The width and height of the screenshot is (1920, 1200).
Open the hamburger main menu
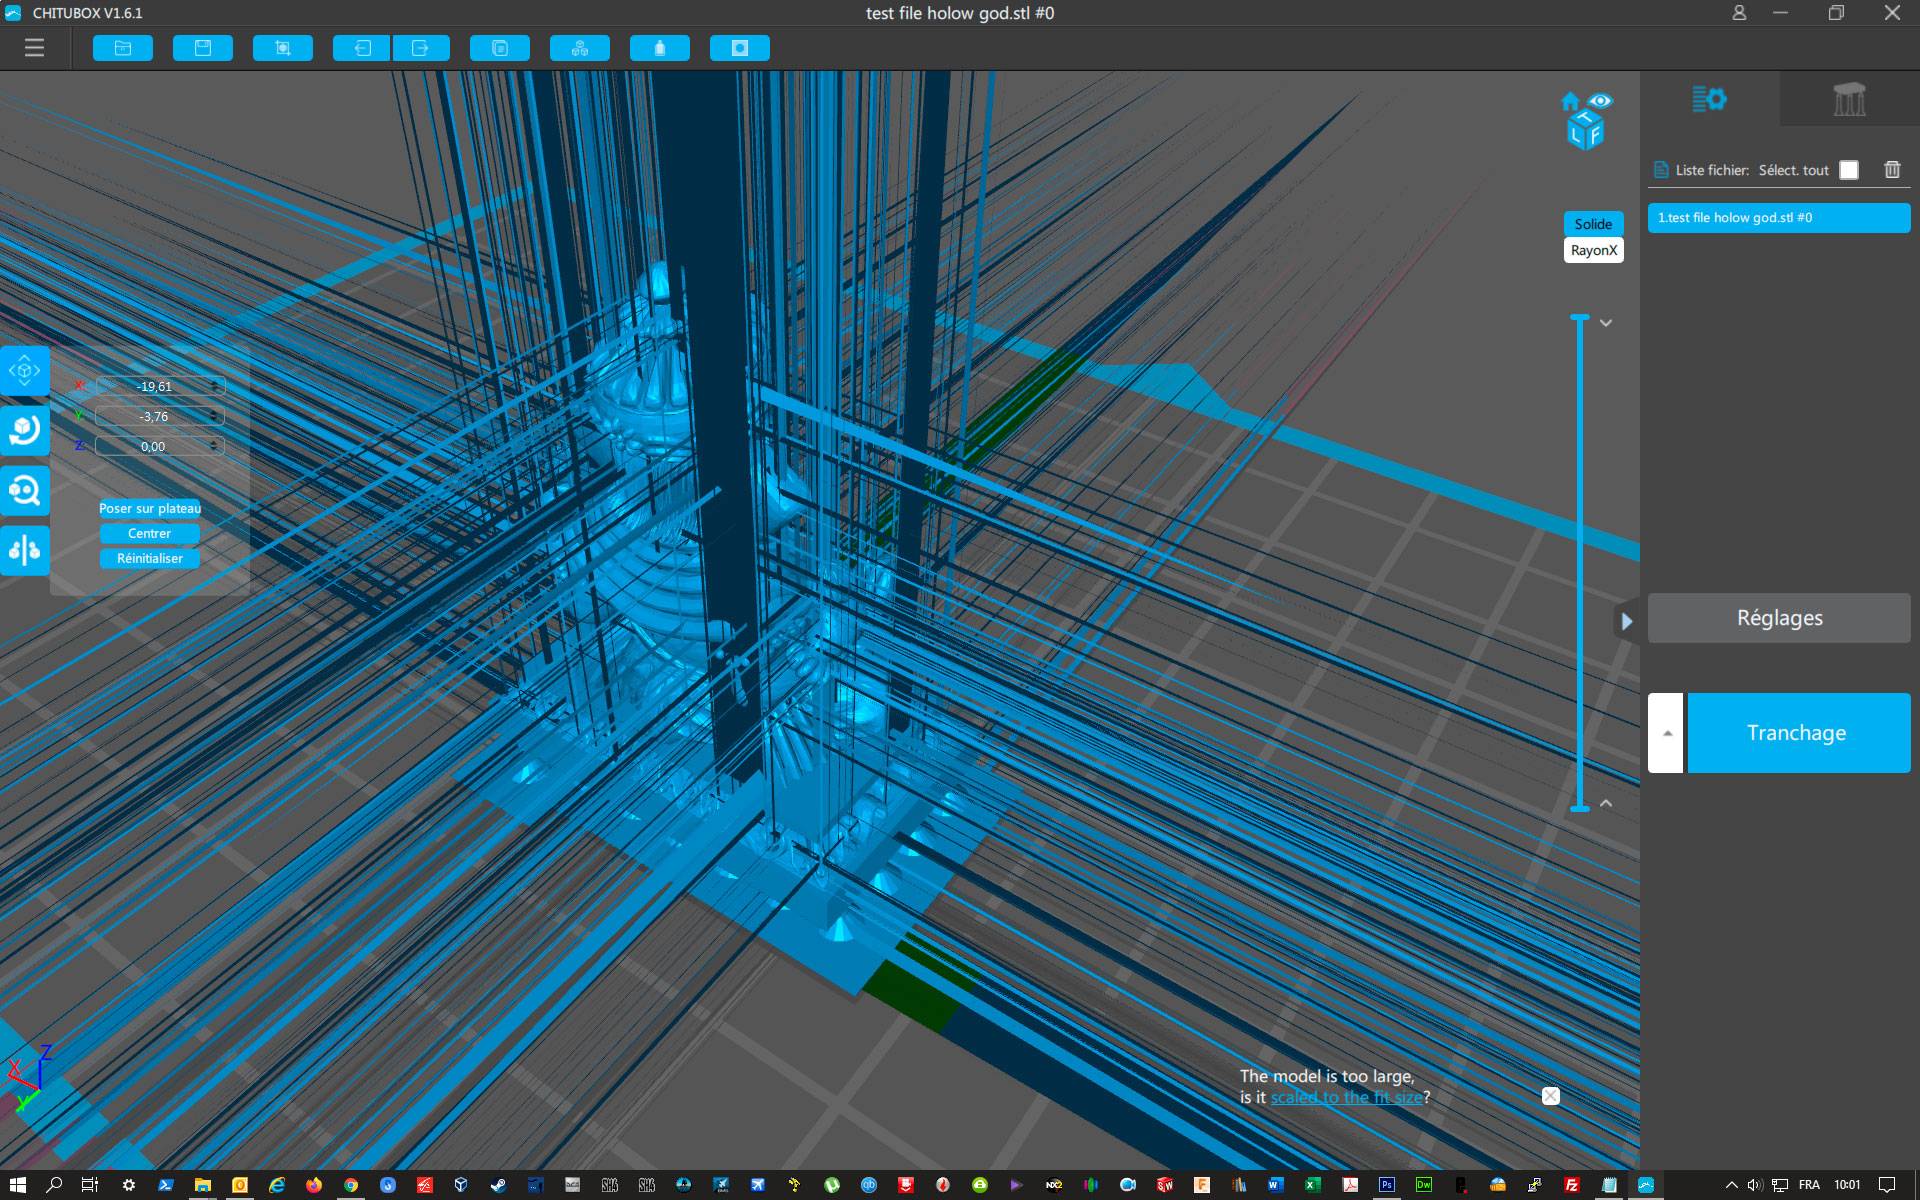click(34, 48)
